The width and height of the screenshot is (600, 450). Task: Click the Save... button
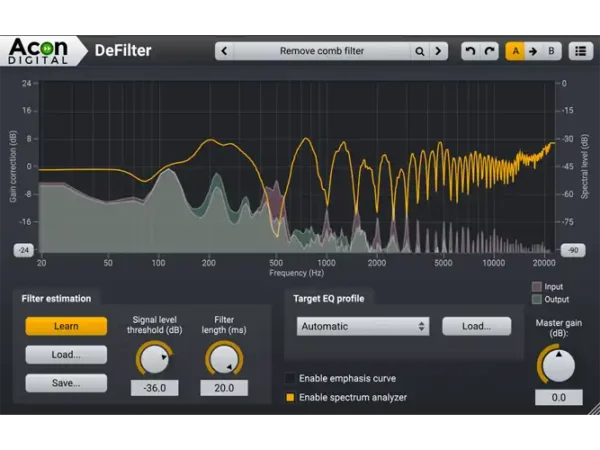[66, 383]
